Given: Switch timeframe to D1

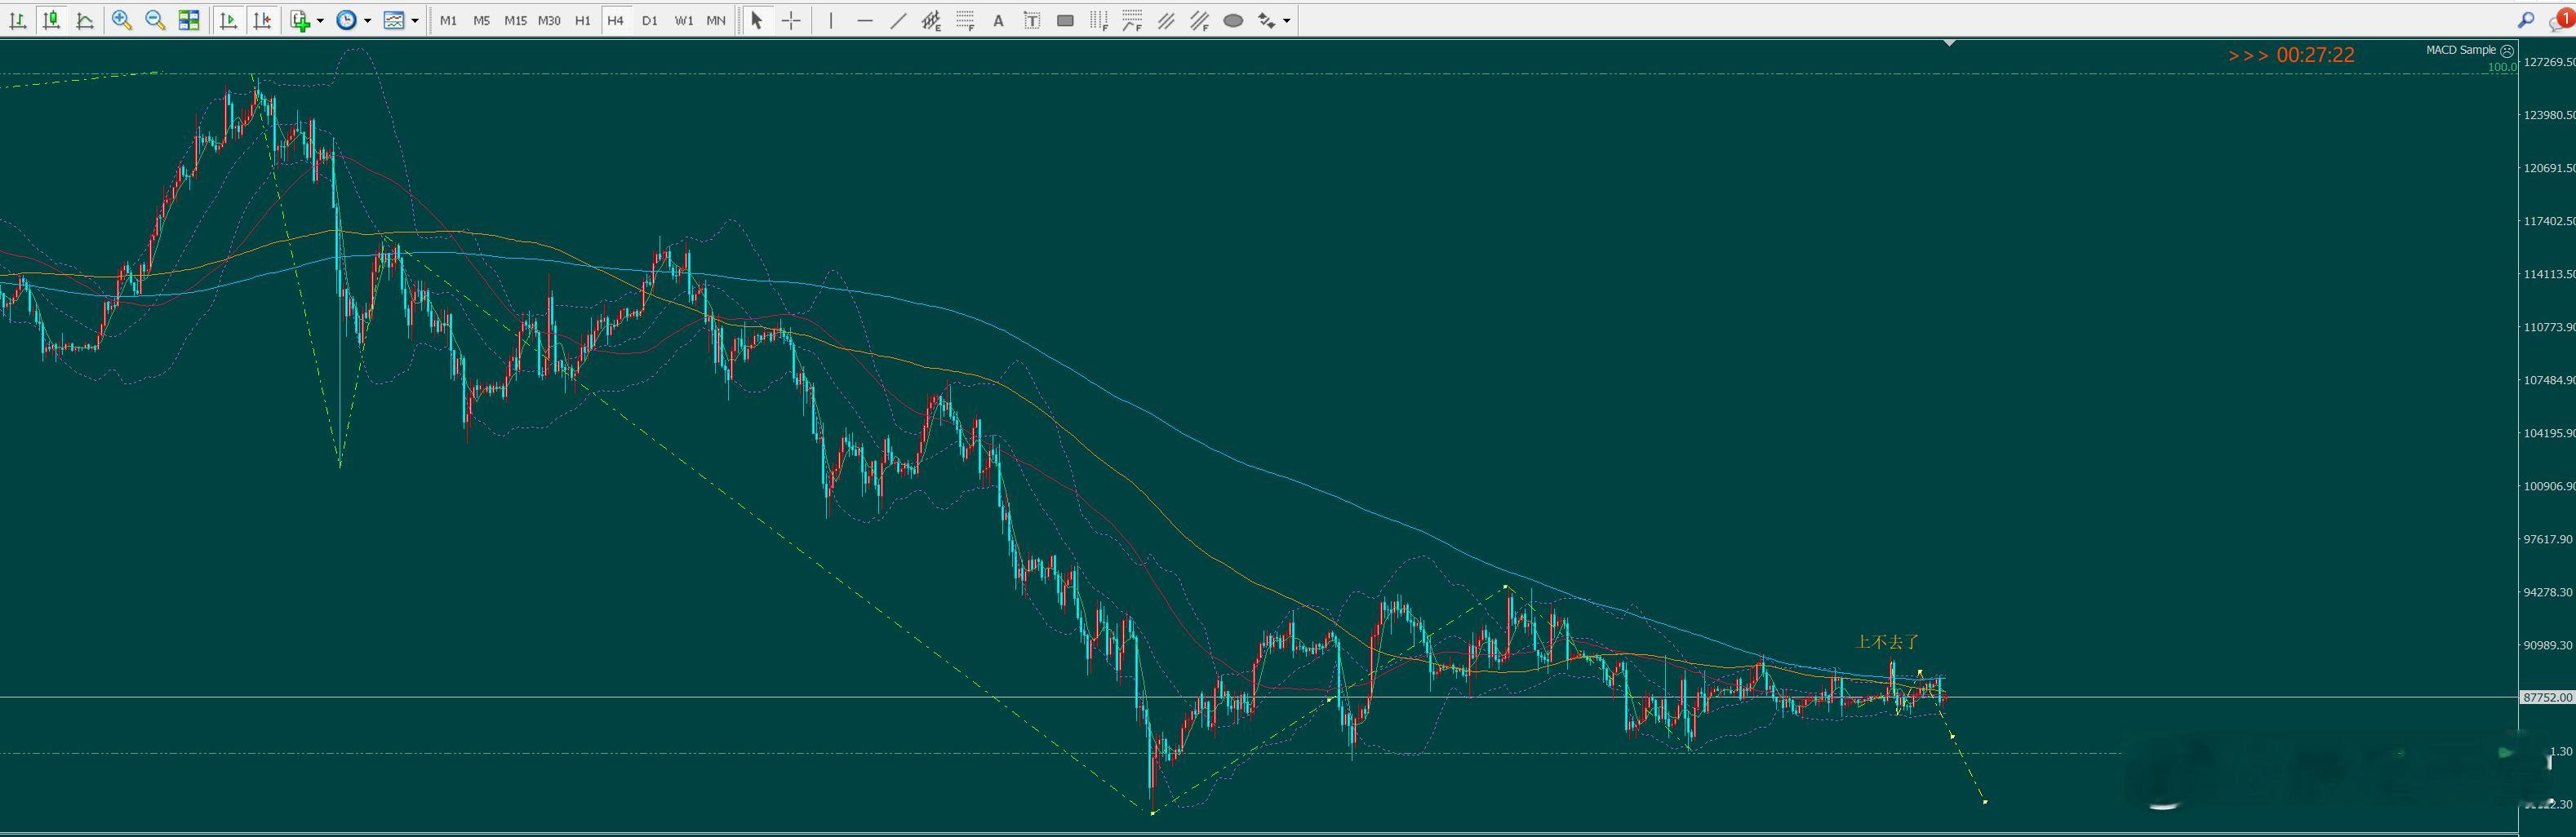Looking at the screenshot, I should coord(650,20).
